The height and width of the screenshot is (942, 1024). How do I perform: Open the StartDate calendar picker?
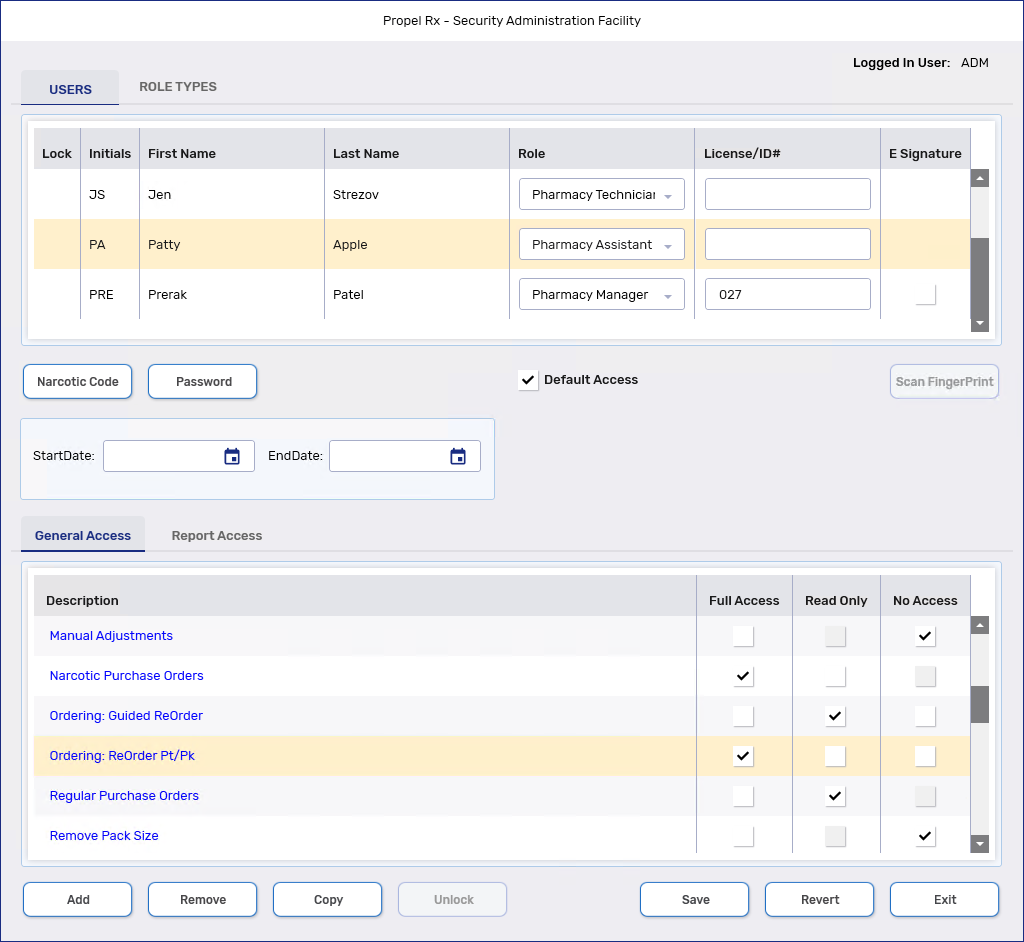(x=232, y=457)
